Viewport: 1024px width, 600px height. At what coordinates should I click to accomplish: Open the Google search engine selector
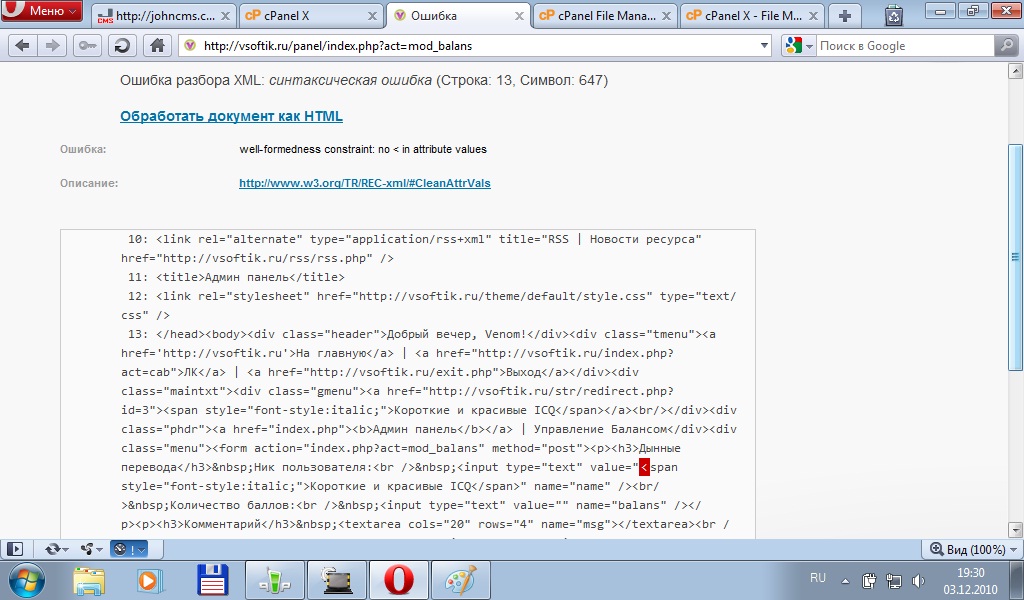799,46
